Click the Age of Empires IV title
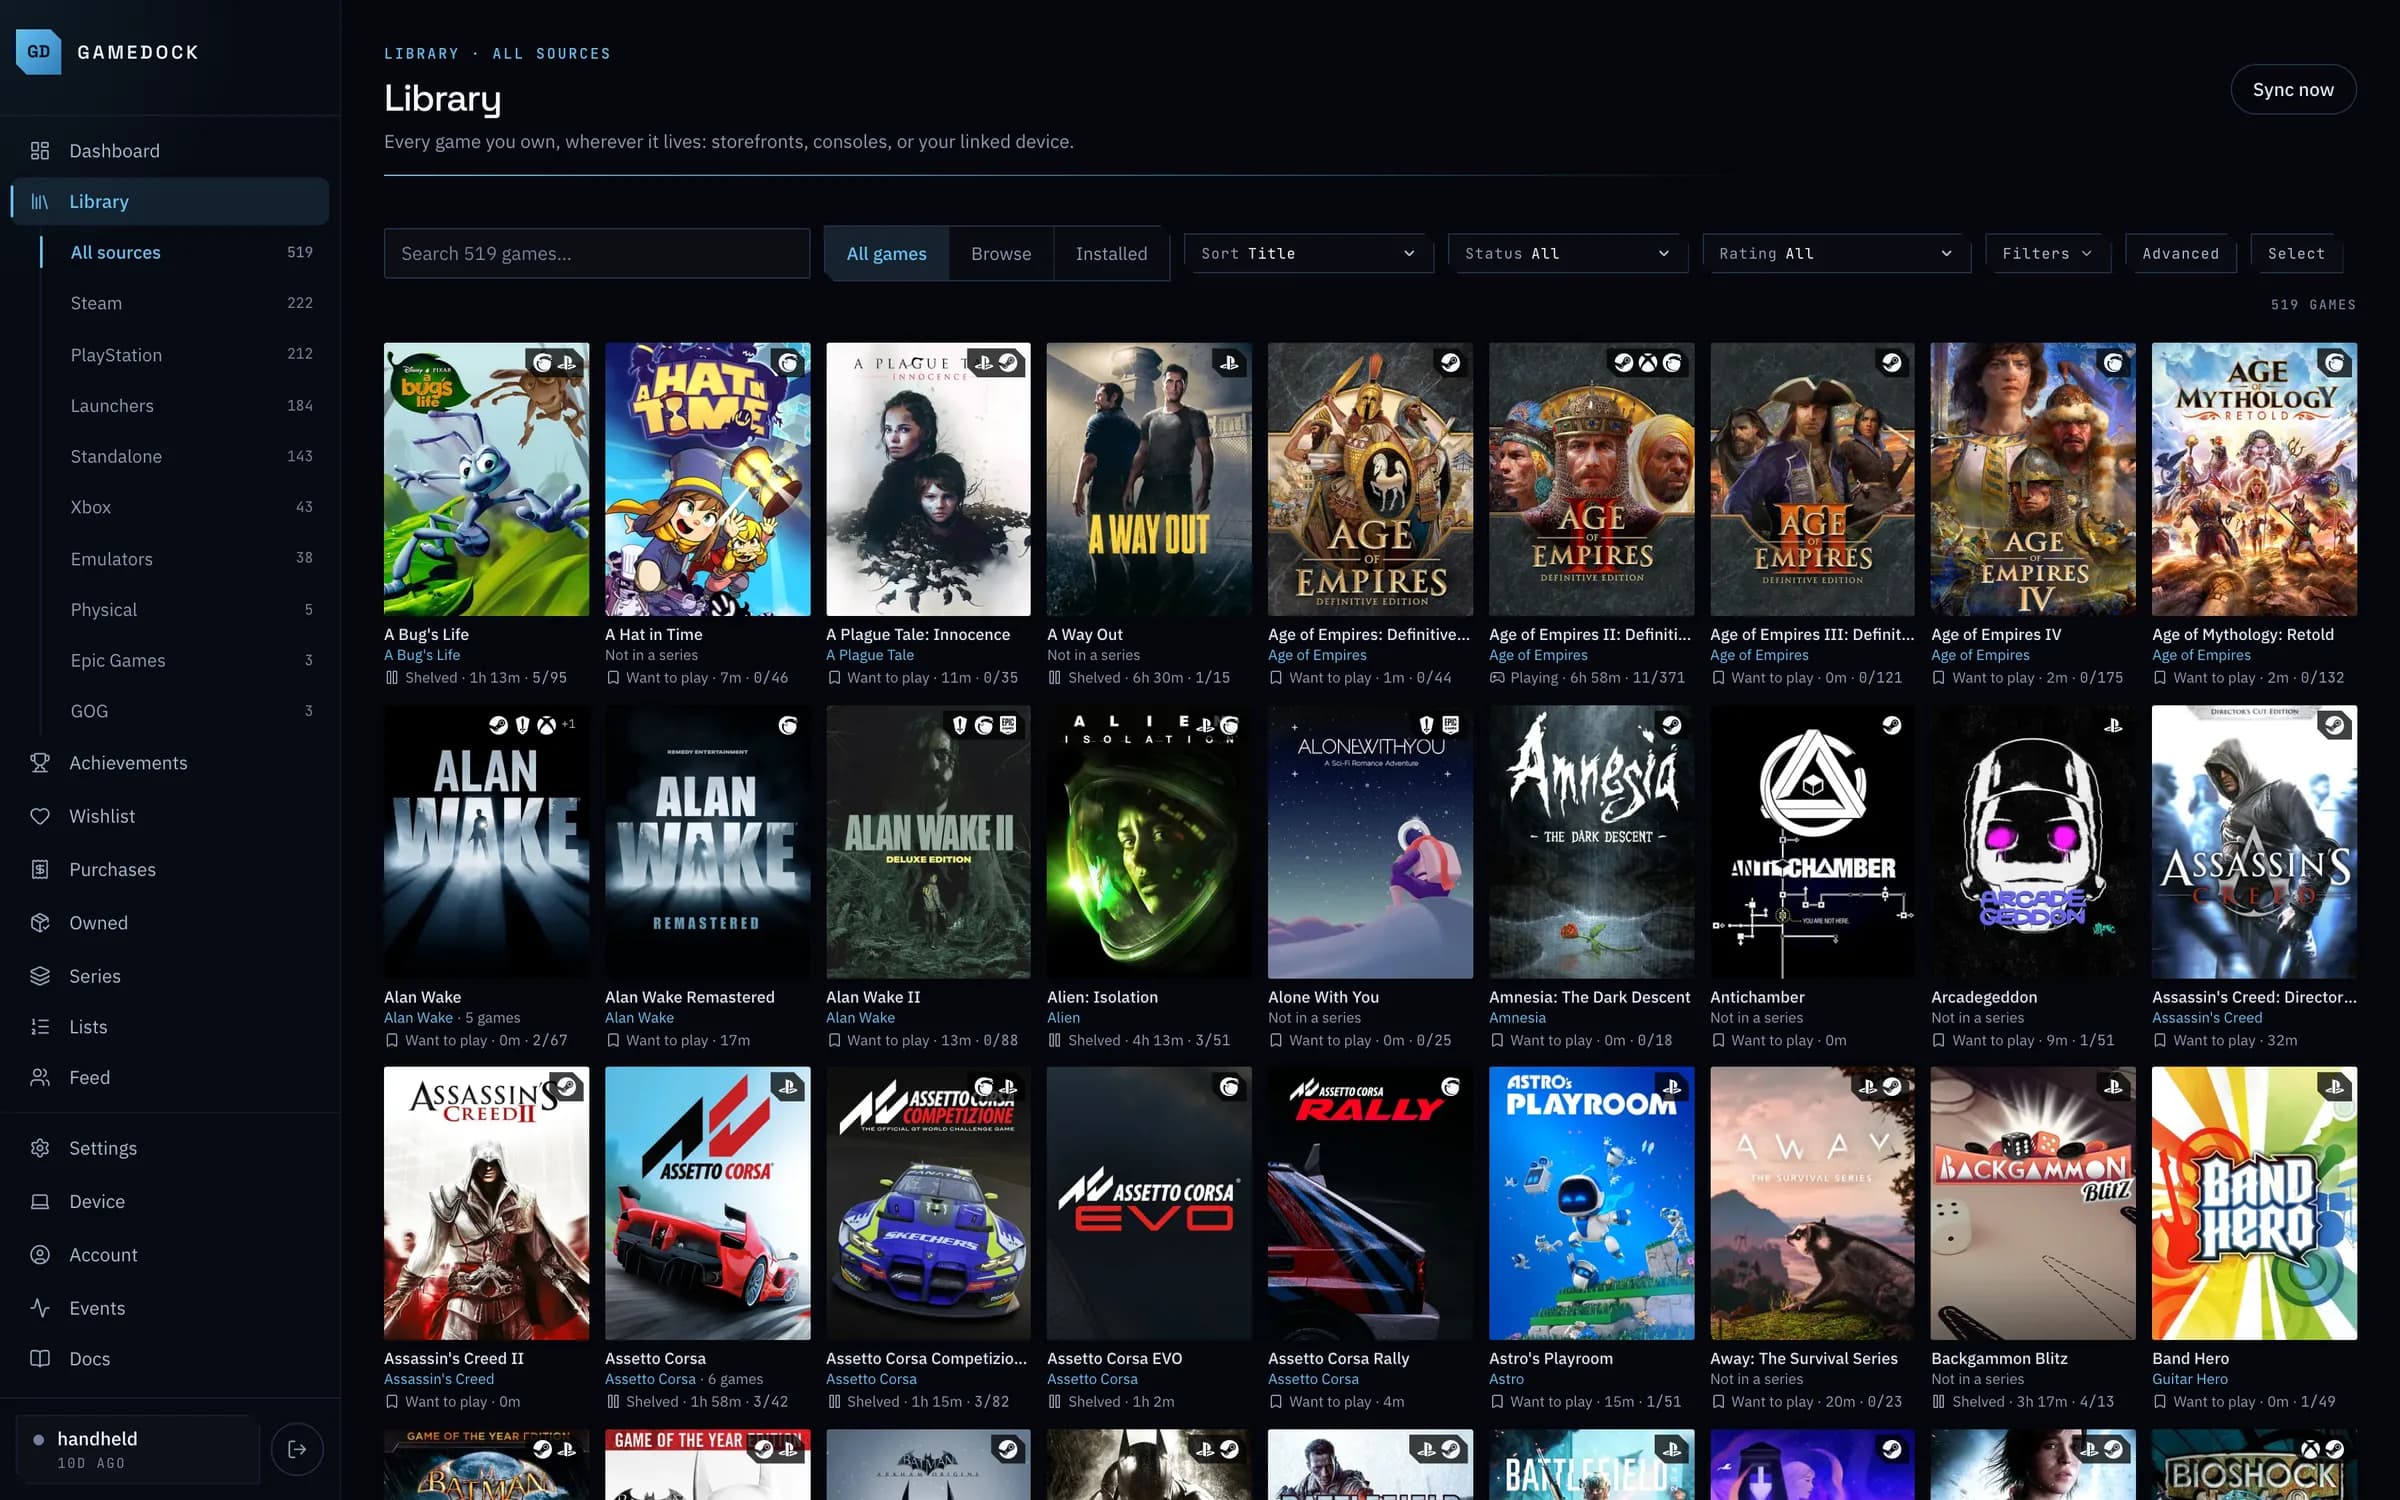The image size is (2400, 1500). click(x=1996, y=634)
